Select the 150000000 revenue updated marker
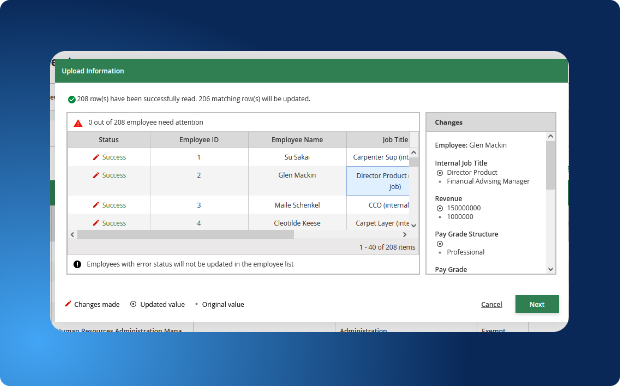The height and width of the screenshot is (386, 620). tap(440, 208)
